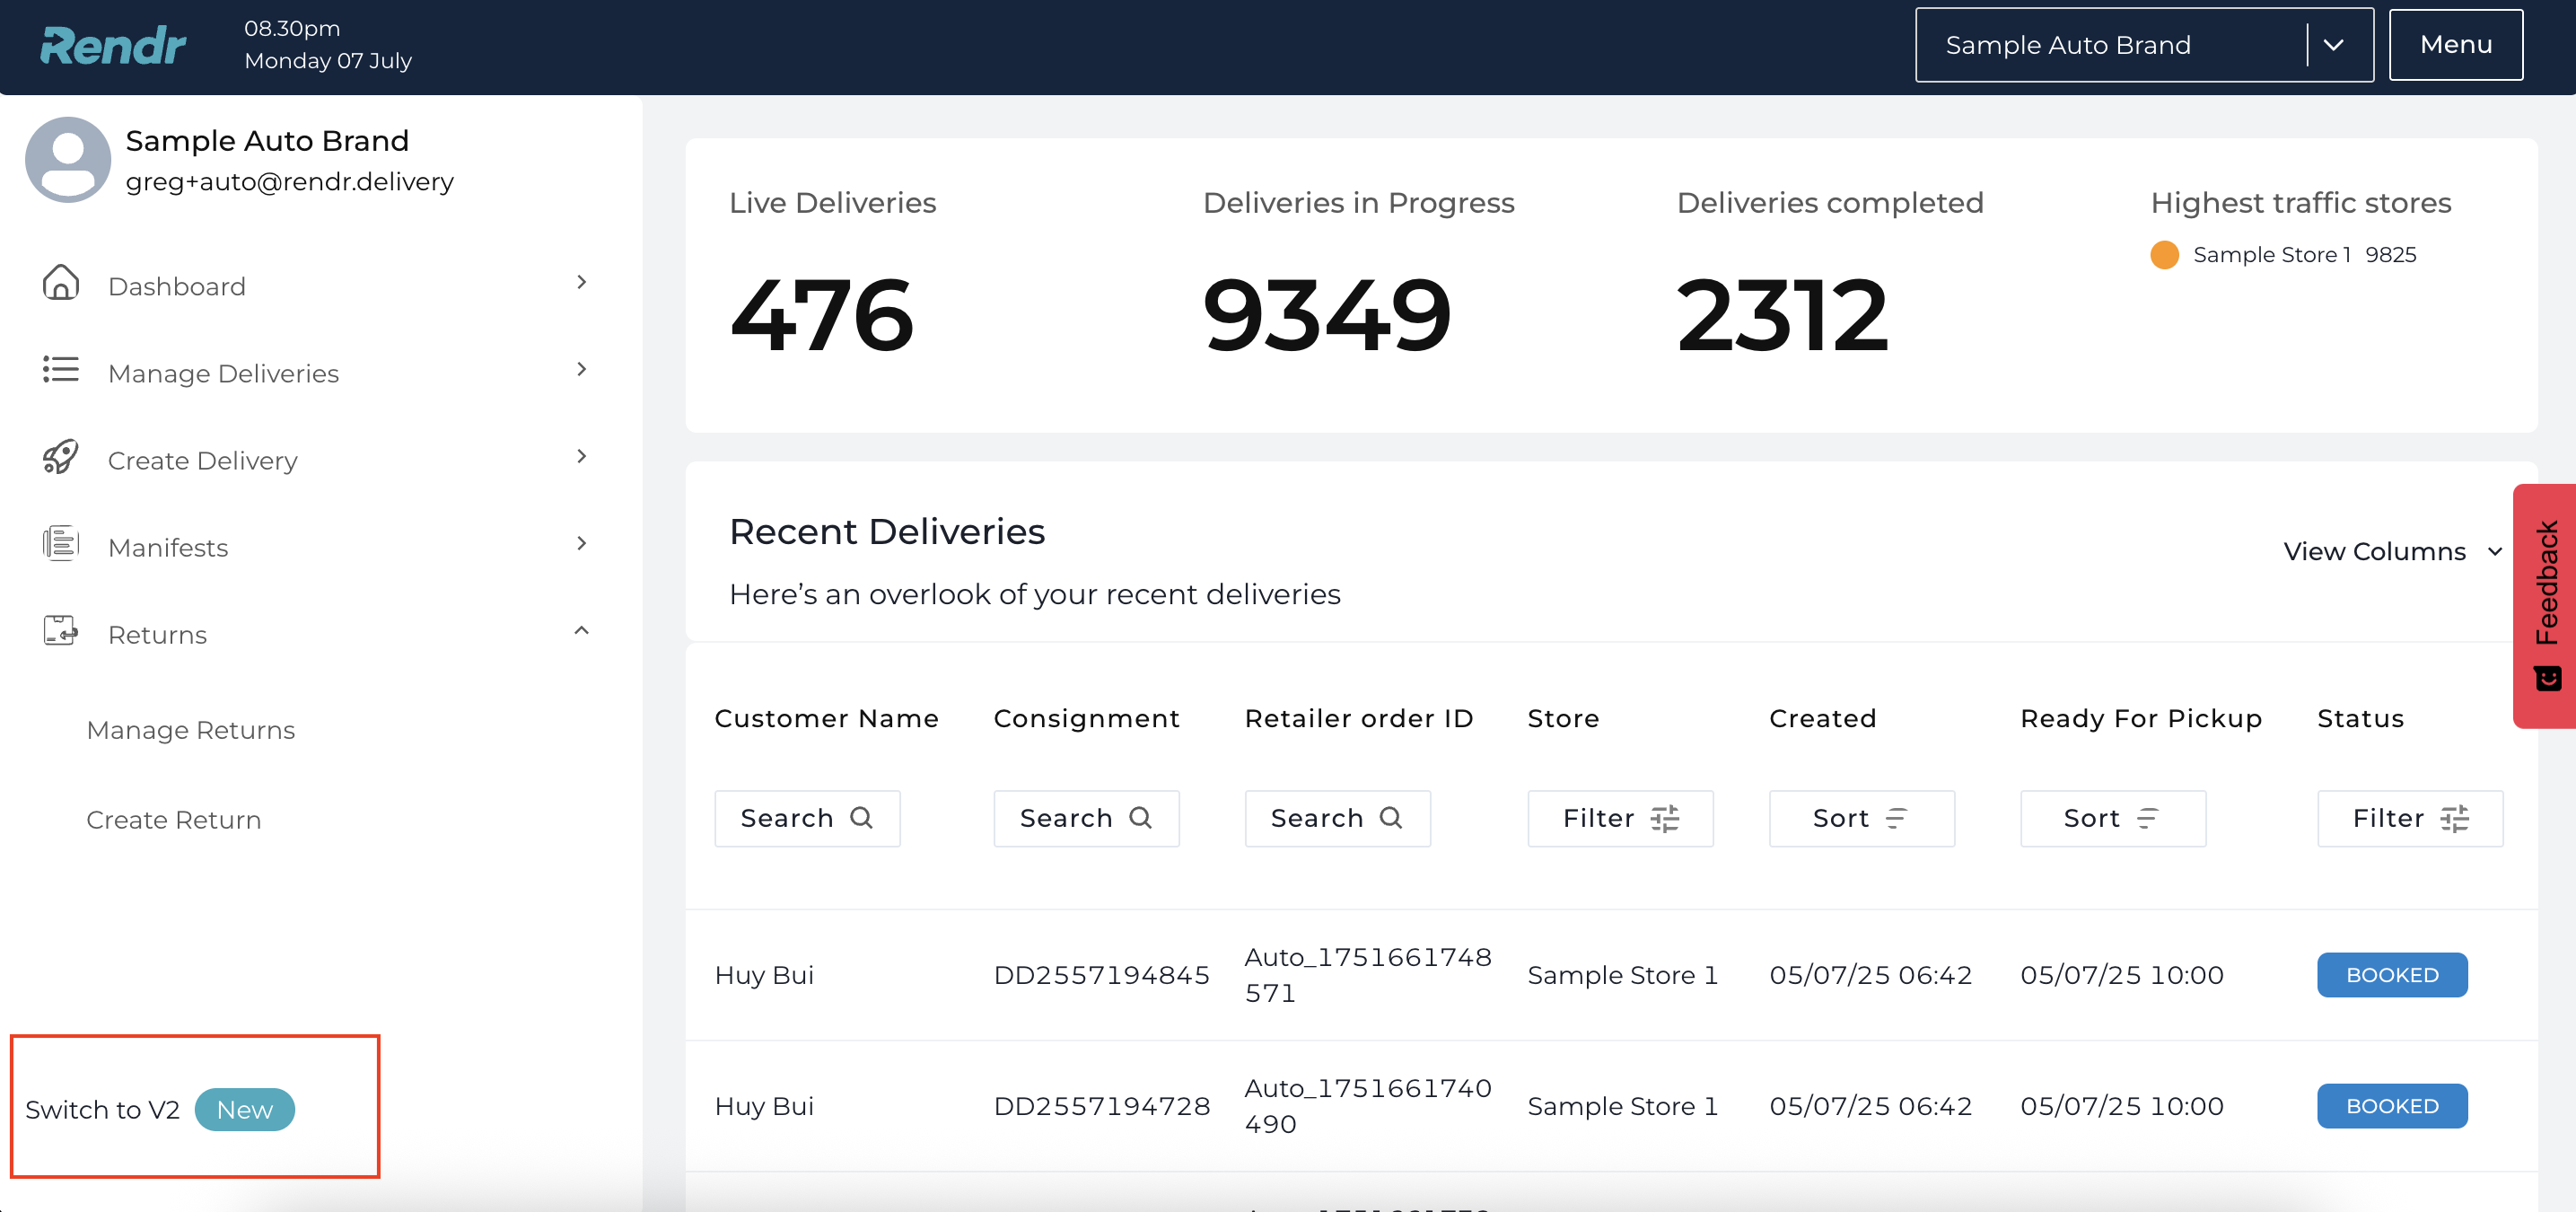Open the Feedback side tab
Screen dimensions: 2576x1212
(2545, 606)
